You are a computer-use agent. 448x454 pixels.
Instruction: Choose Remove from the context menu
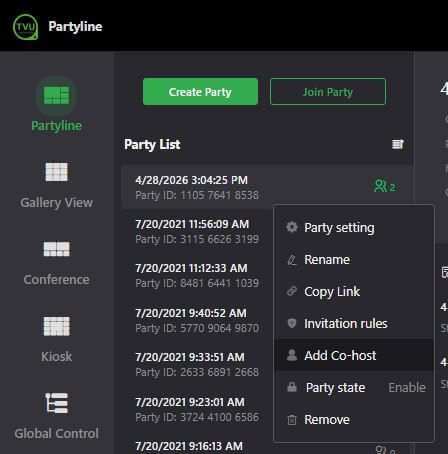[354, 419]
